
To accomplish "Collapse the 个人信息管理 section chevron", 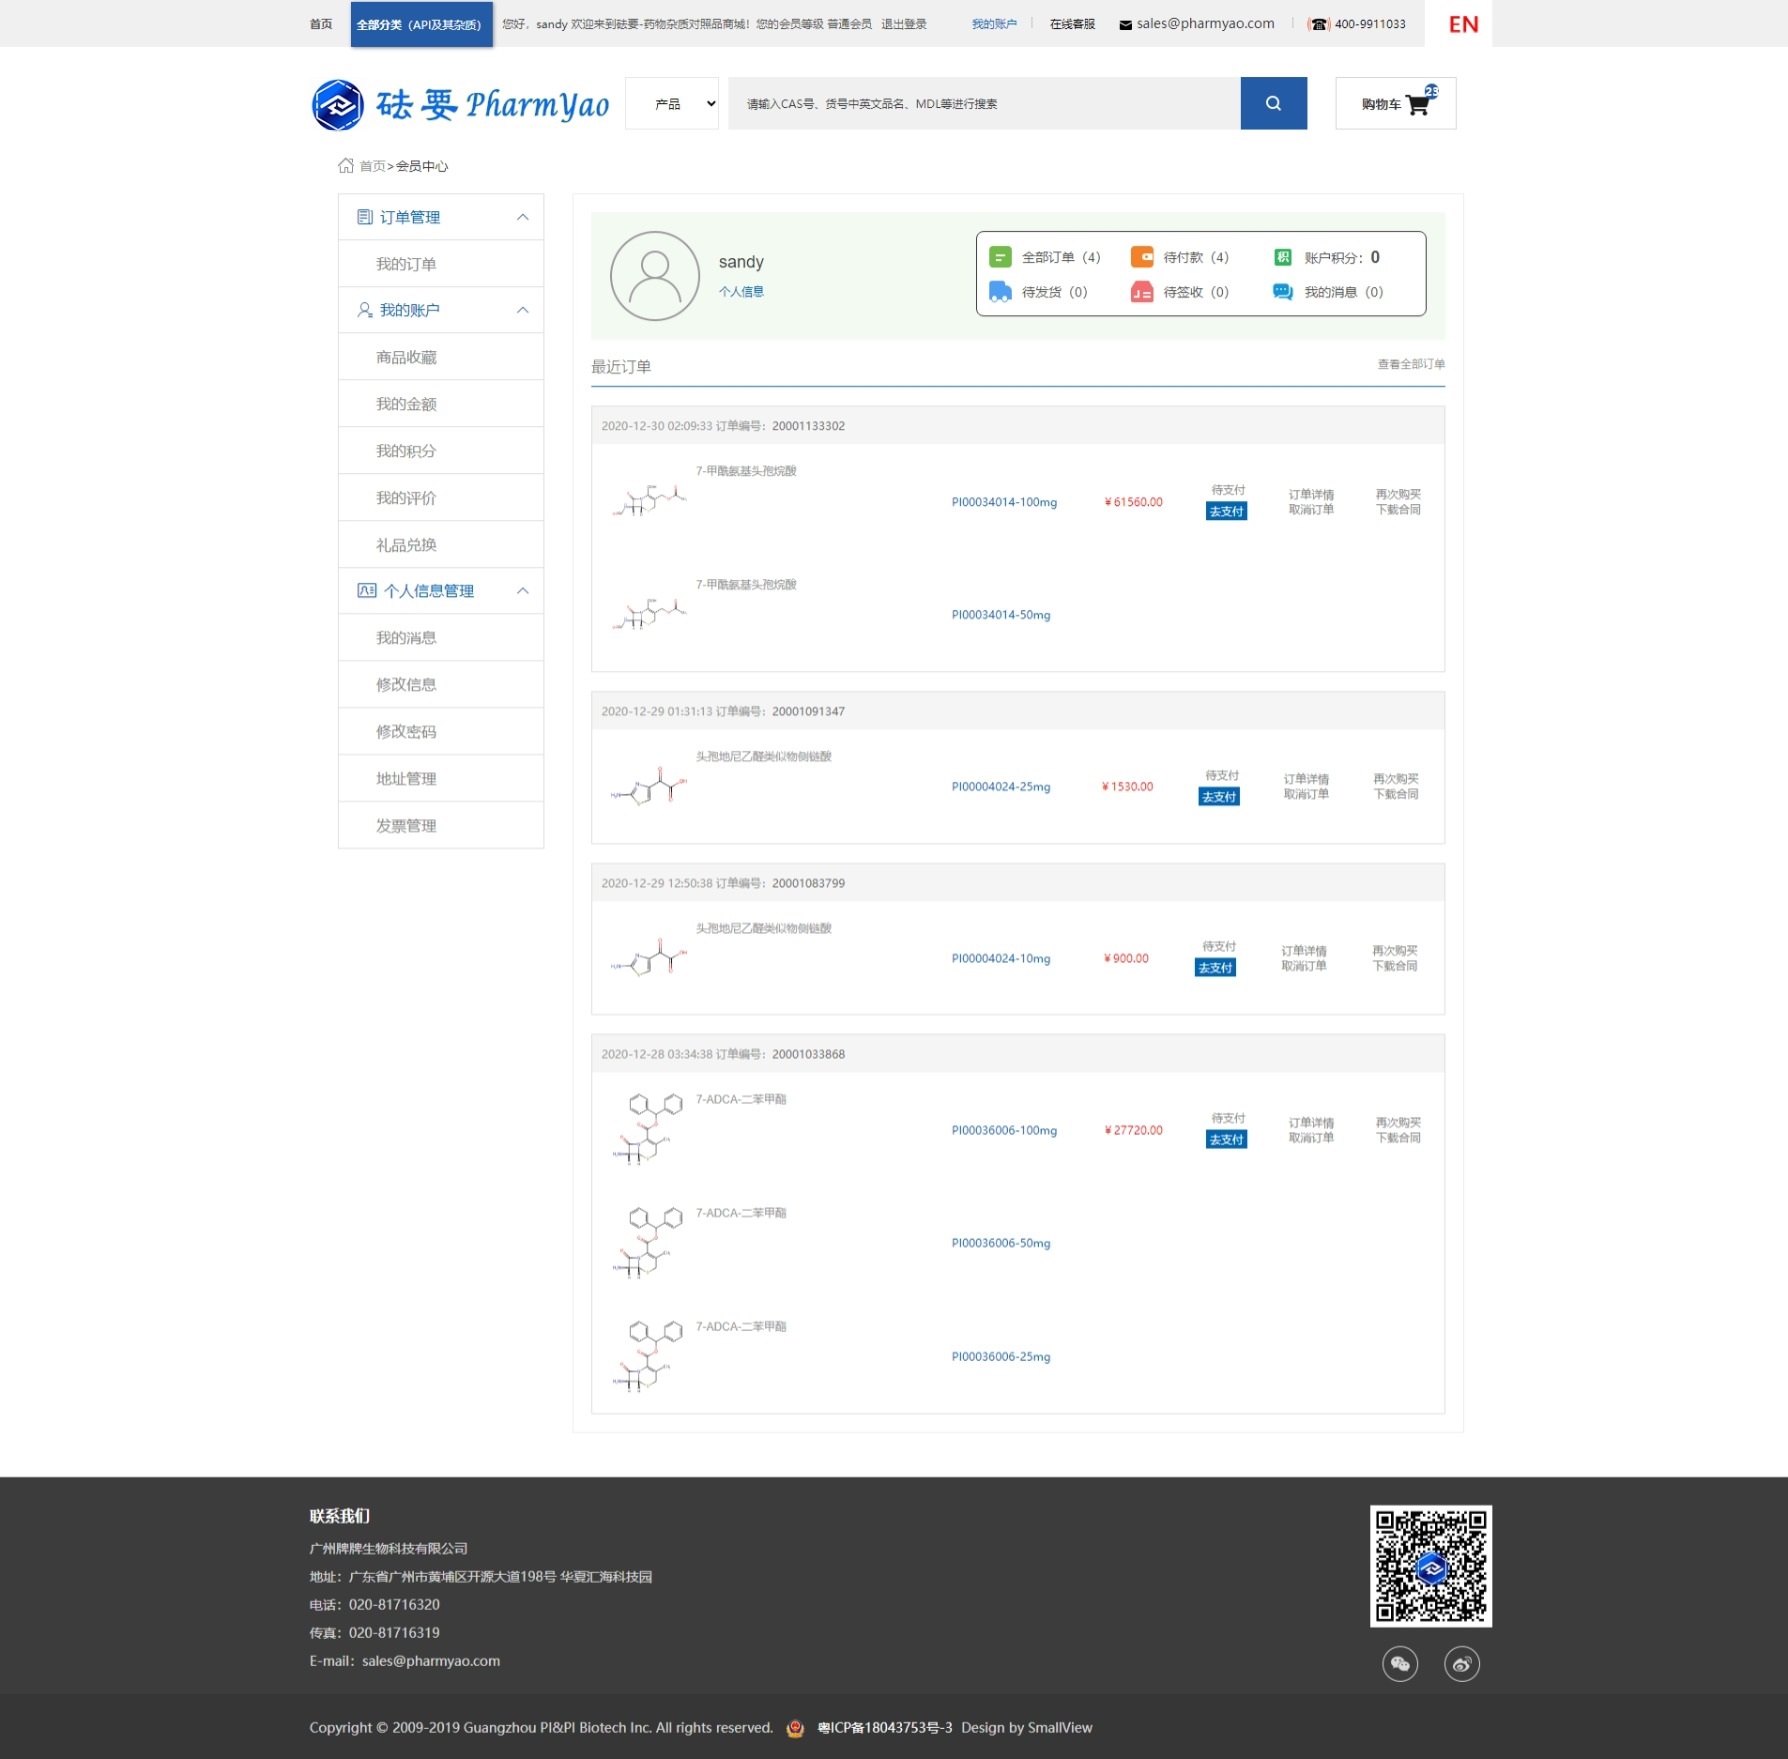I will (522, 591).
